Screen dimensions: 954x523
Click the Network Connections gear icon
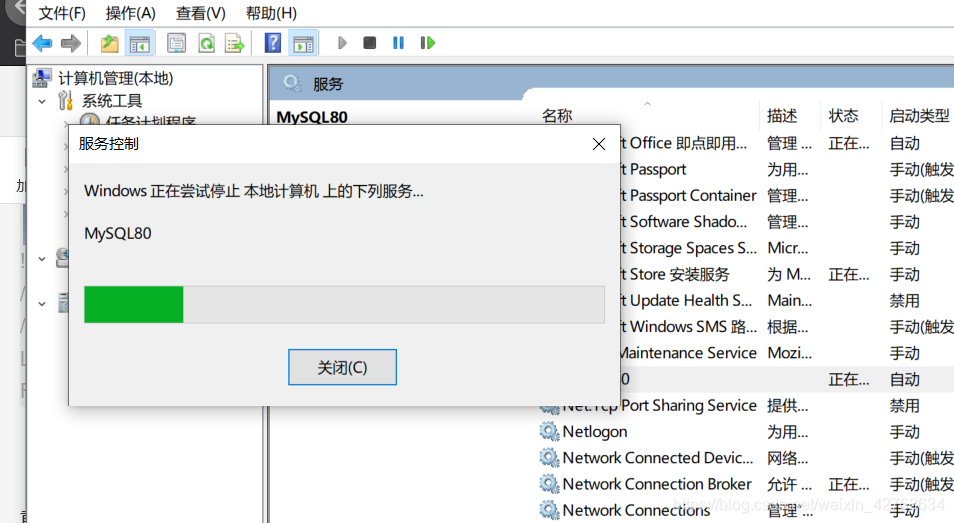(x=549, y=510)
